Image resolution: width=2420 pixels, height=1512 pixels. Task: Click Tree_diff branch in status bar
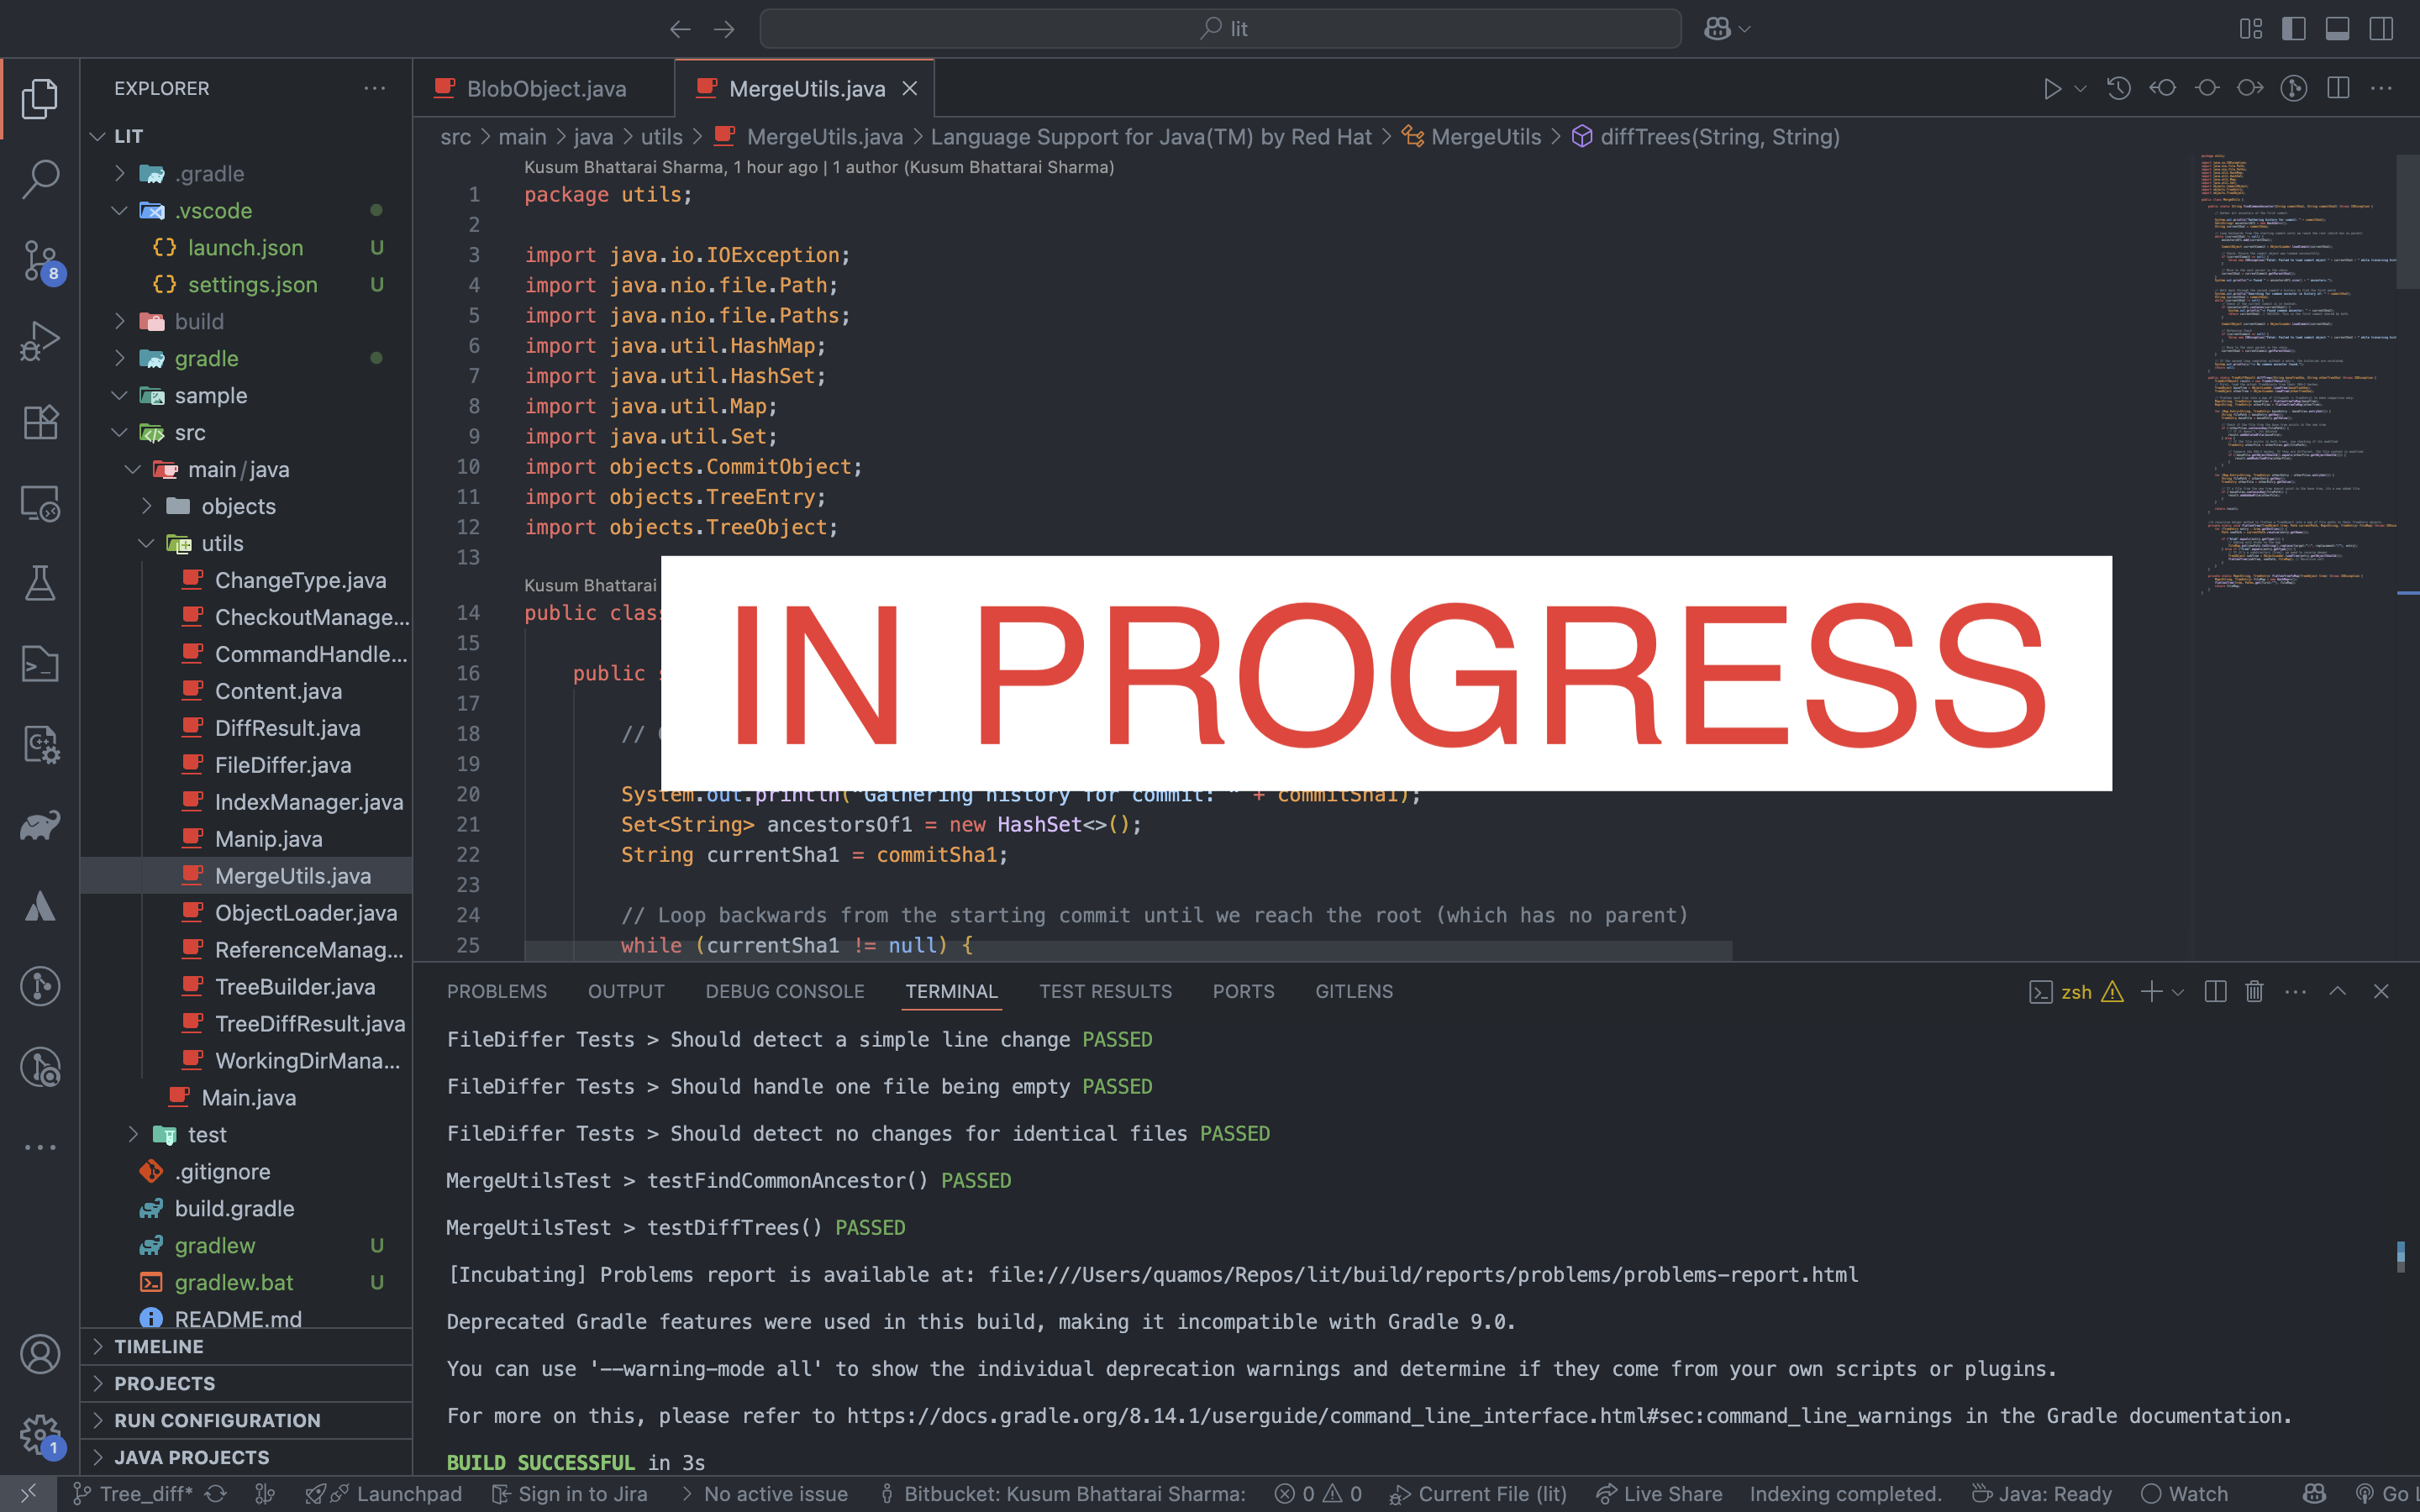(132, 1493)
